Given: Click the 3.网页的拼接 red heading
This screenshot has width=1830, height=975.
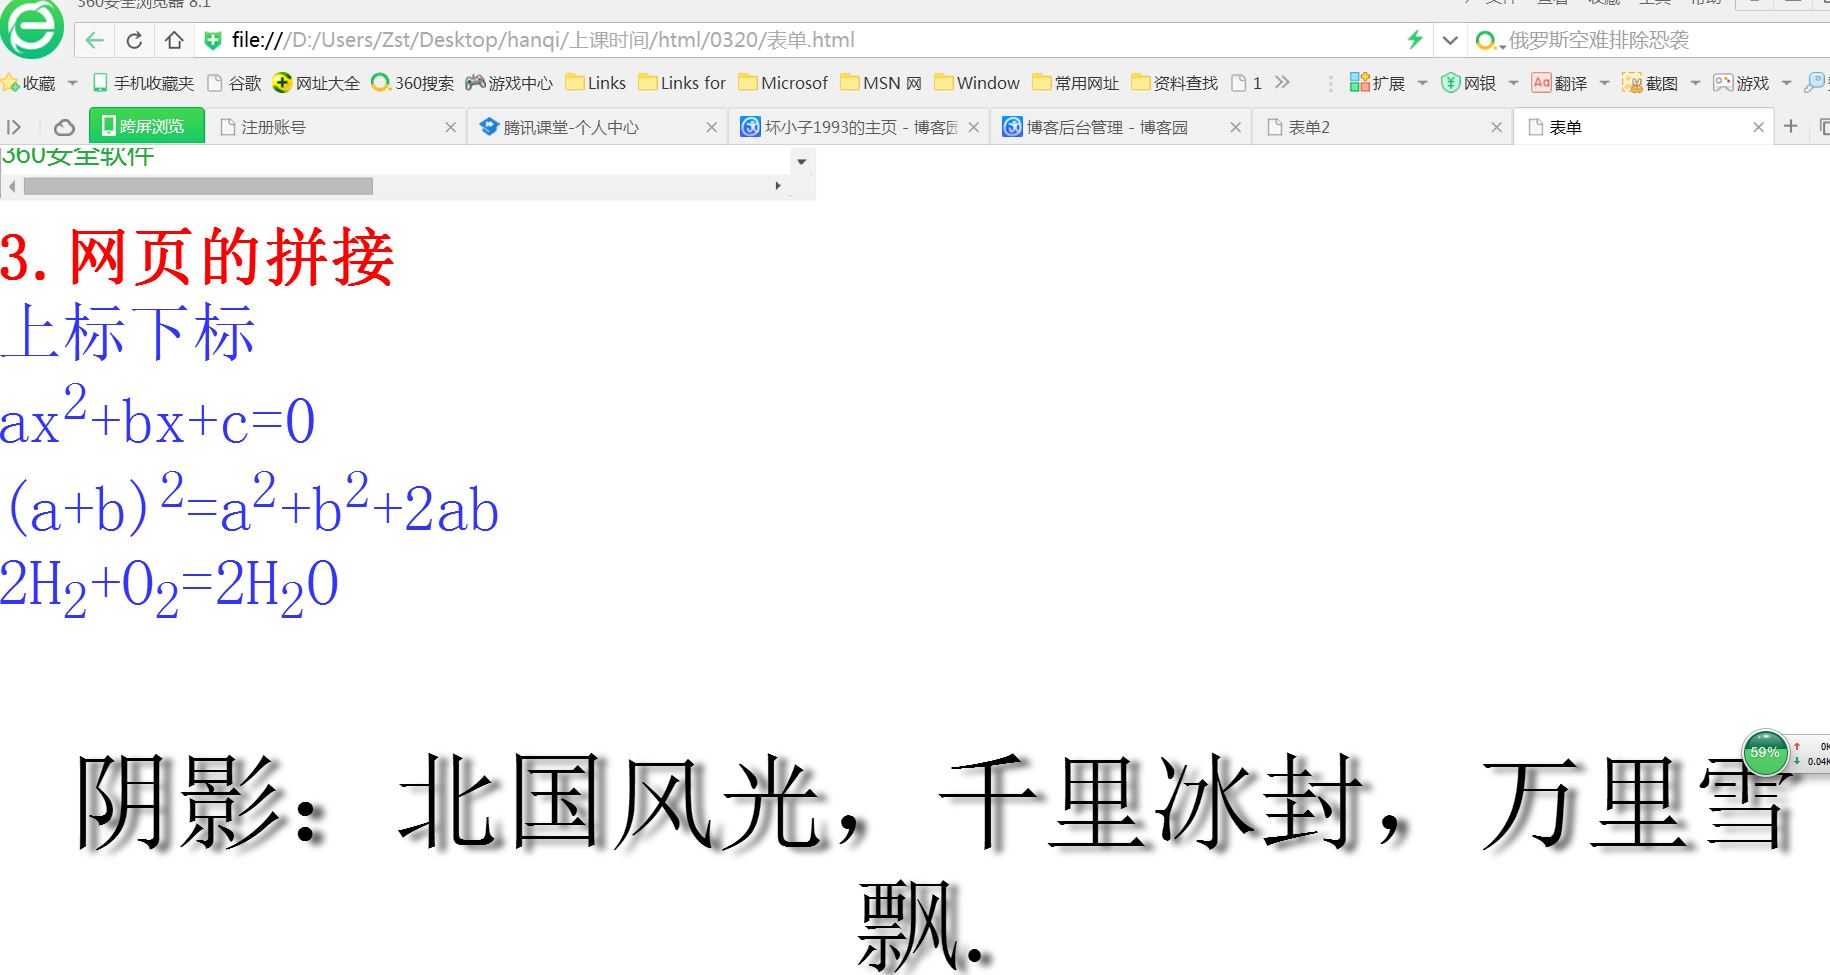Looking at the screenshot, I should click(x=197, y=258).
